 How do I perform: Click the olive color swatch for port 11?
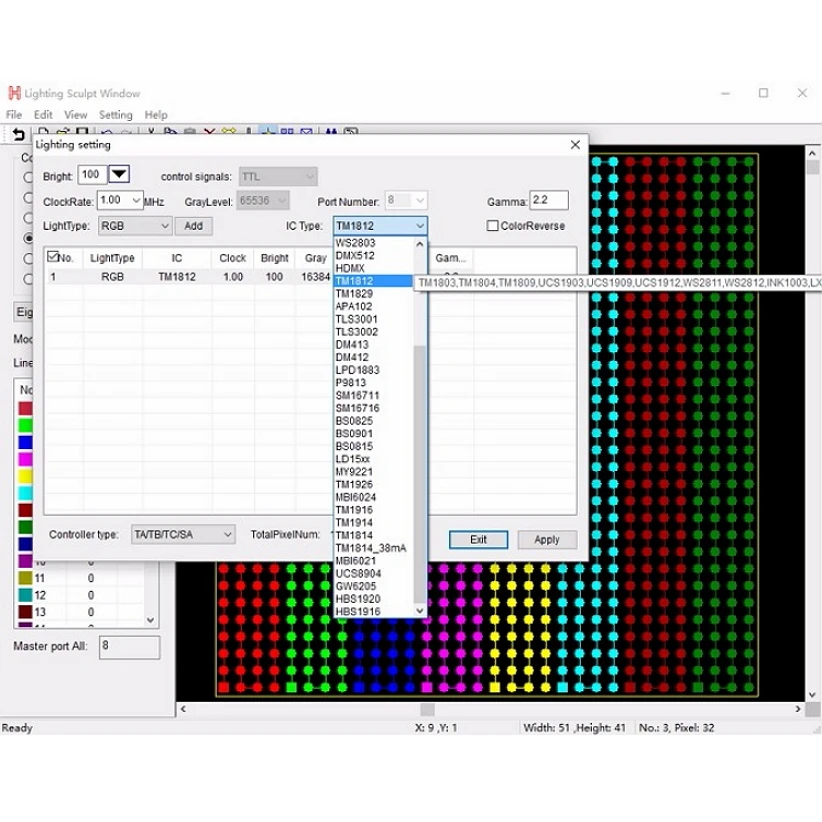point(25,578)
